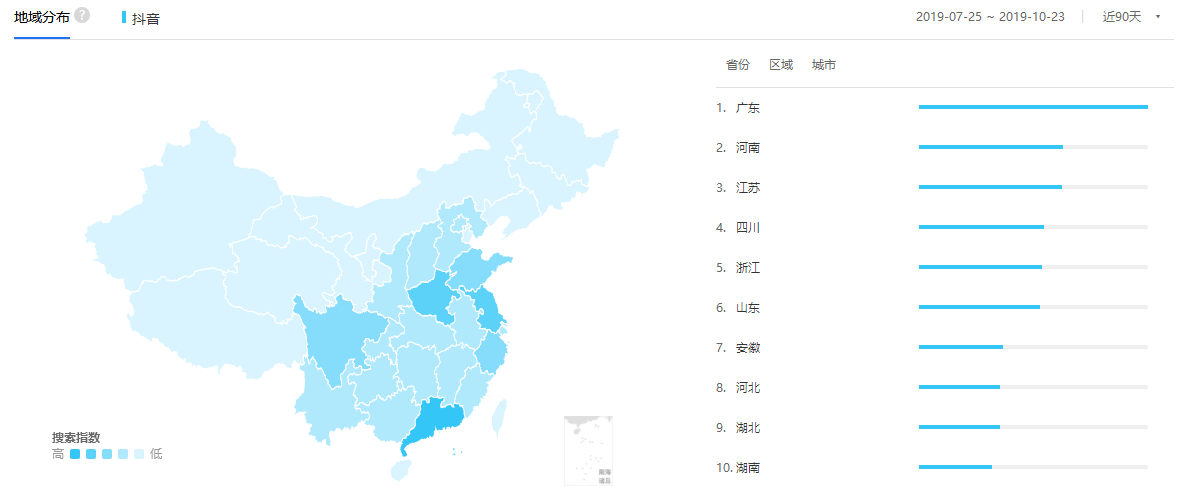Click 湖南 in the ranking list
Image resolution: width=1188 pixels, height=500 pixels.
pyautogui.click(x=748, y=468)
